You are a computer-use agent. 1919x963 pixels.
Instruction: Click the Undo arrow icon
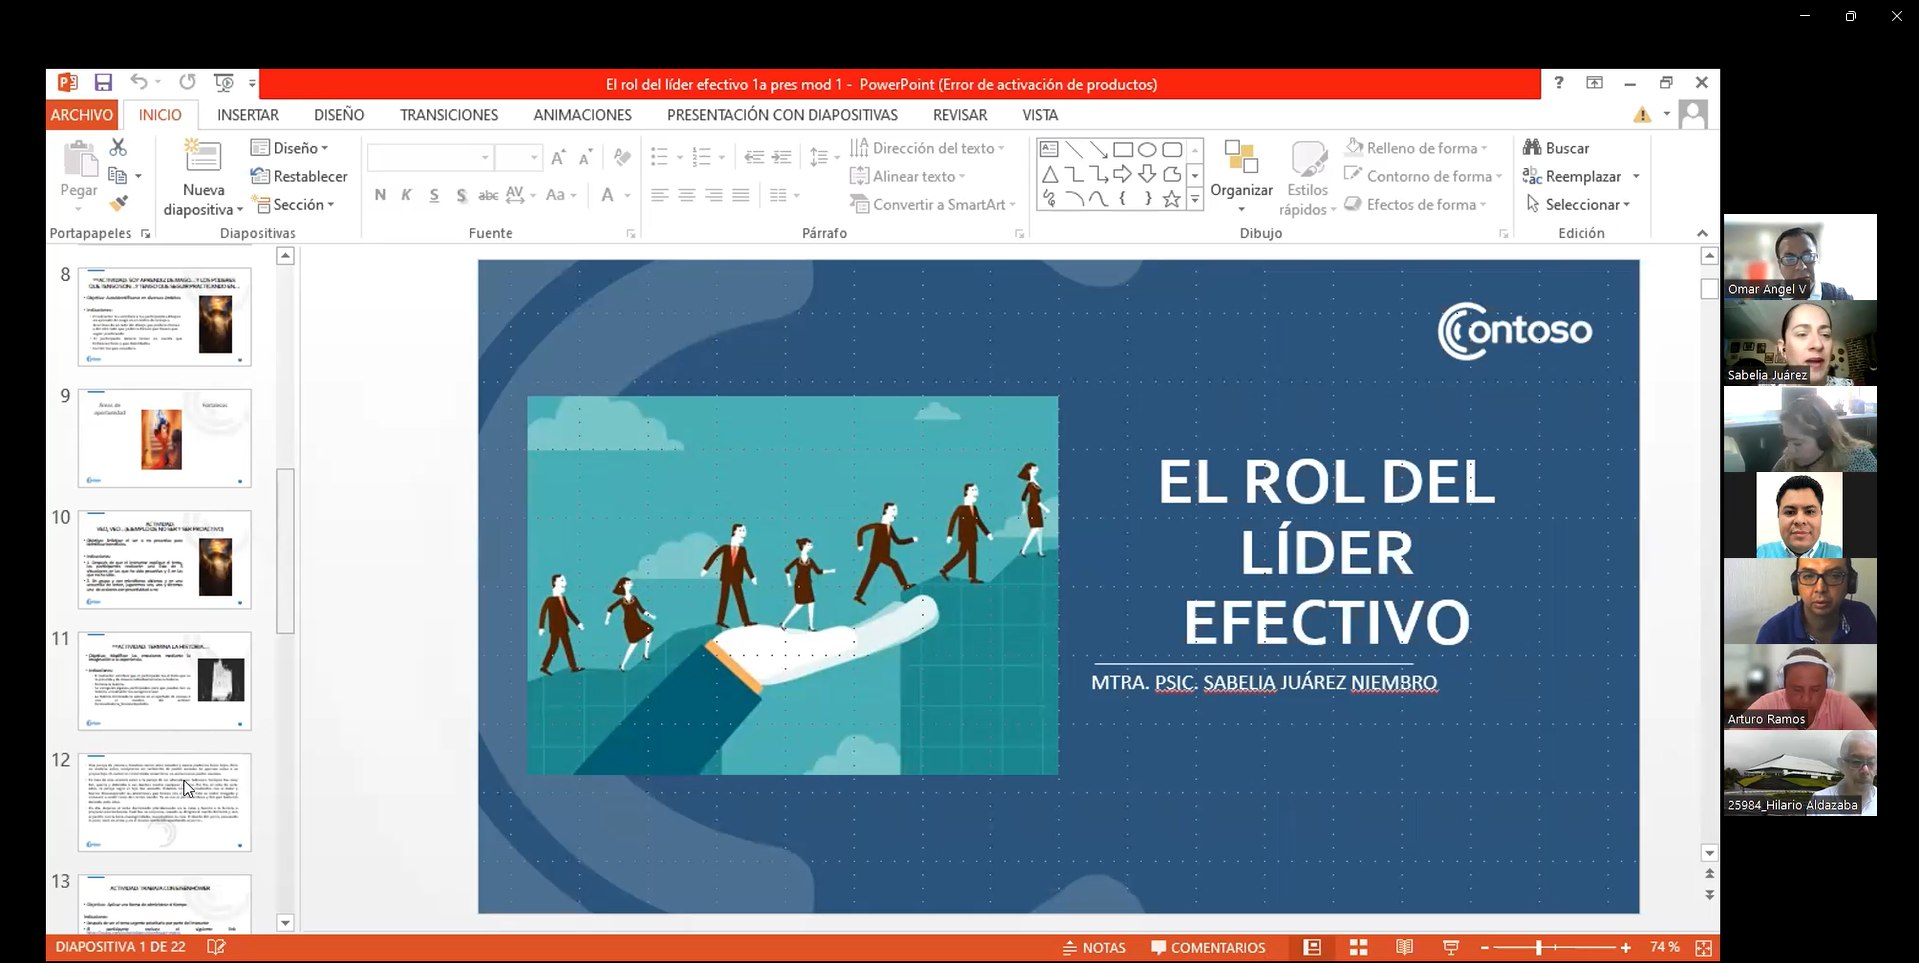click(x=139, y=83)
